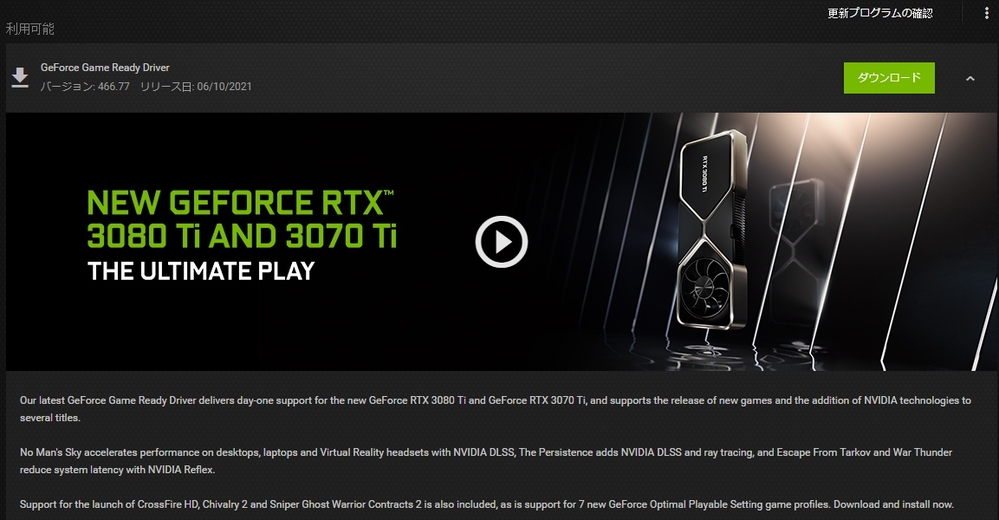Open the three-dot more options menu
Screen dimensions: 999x520
pyautogui.click(x=986, y=14)
